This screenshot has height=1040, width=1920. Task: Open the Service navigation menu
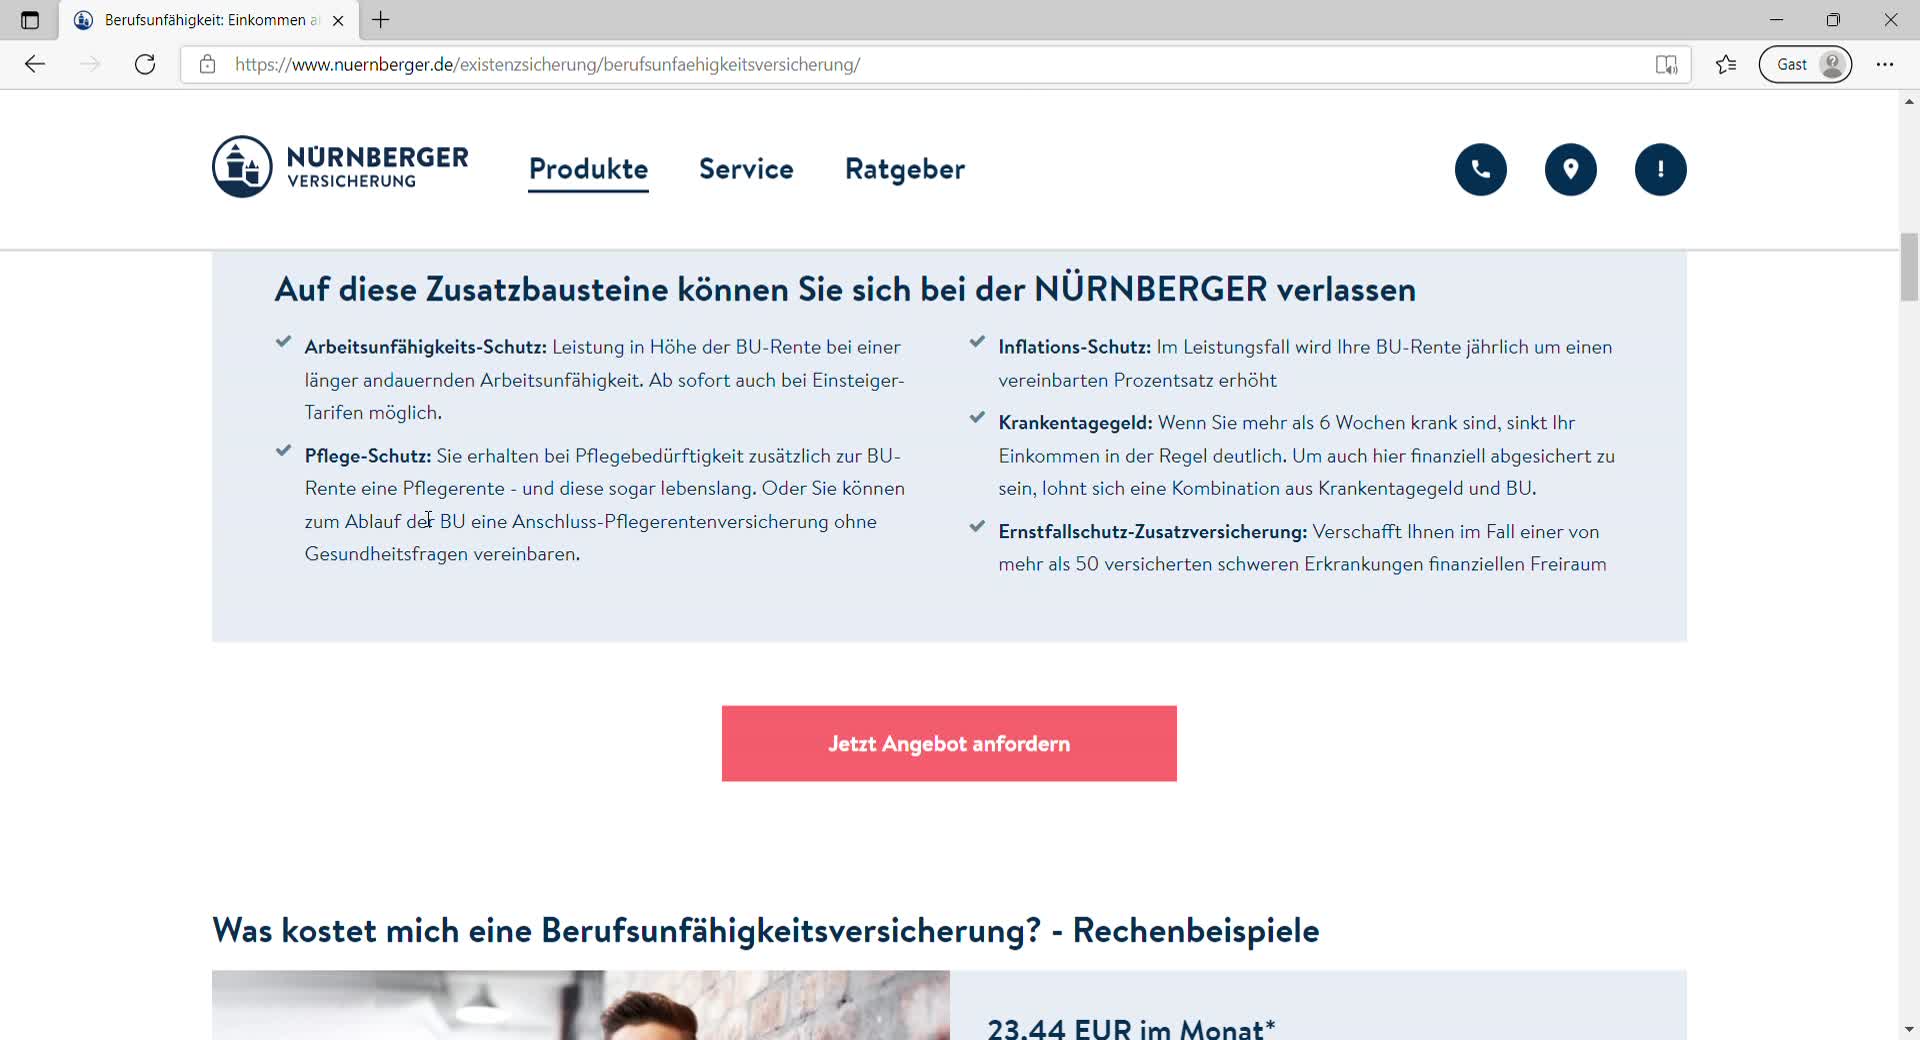coord(746,169)
